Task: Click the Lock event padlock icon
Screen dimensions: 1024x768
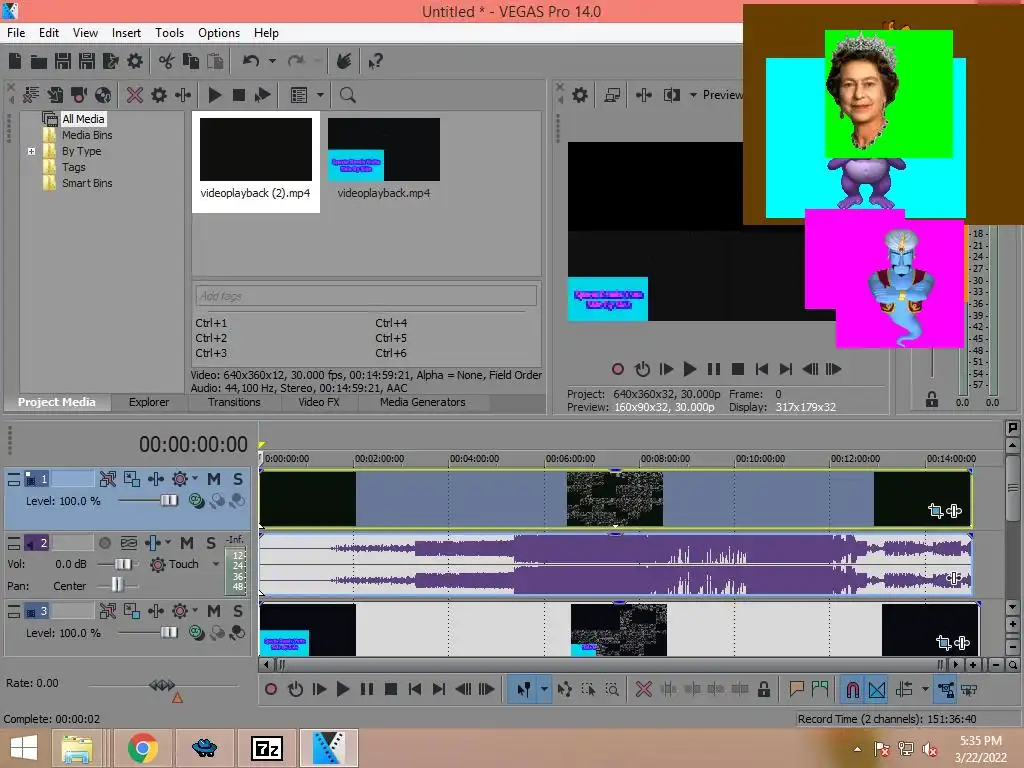Action: click(763, 690)
